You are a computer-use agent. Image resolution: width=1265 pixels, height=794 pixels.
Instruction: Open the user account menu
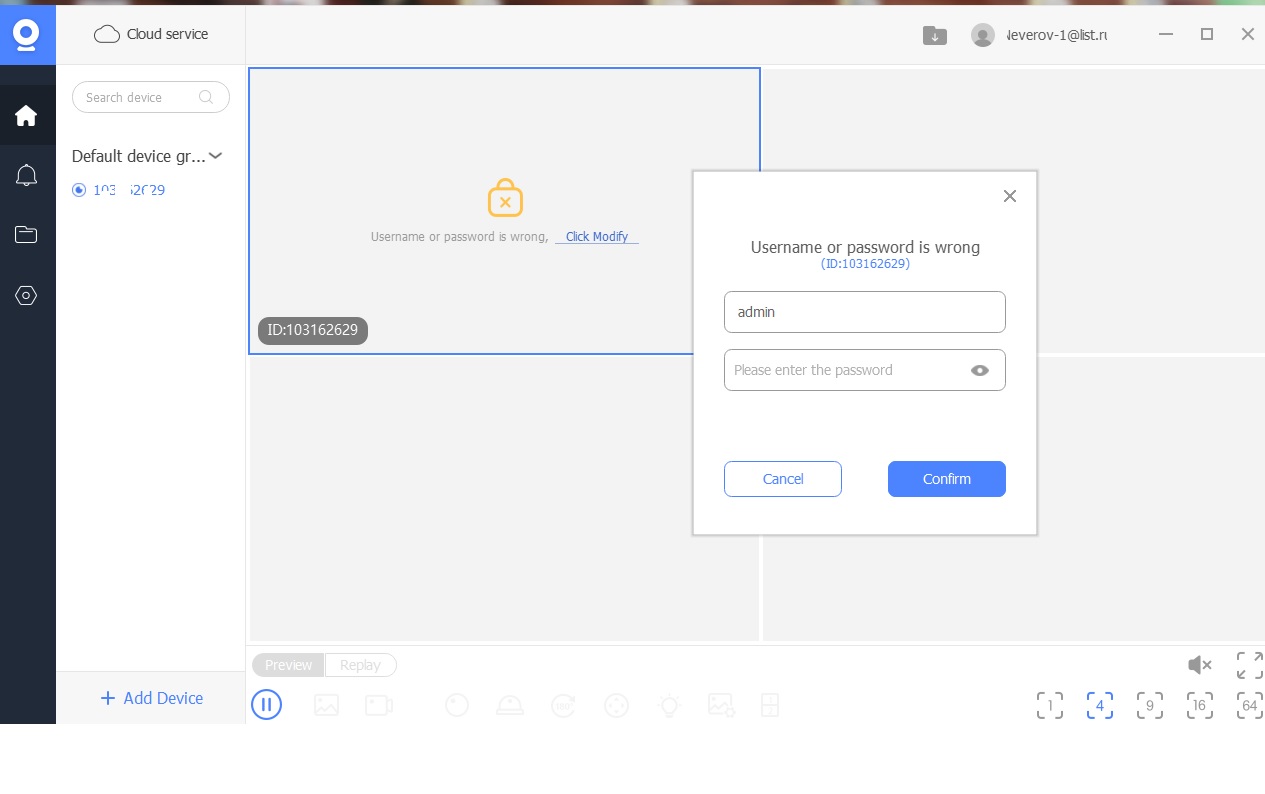point(1040,35)
